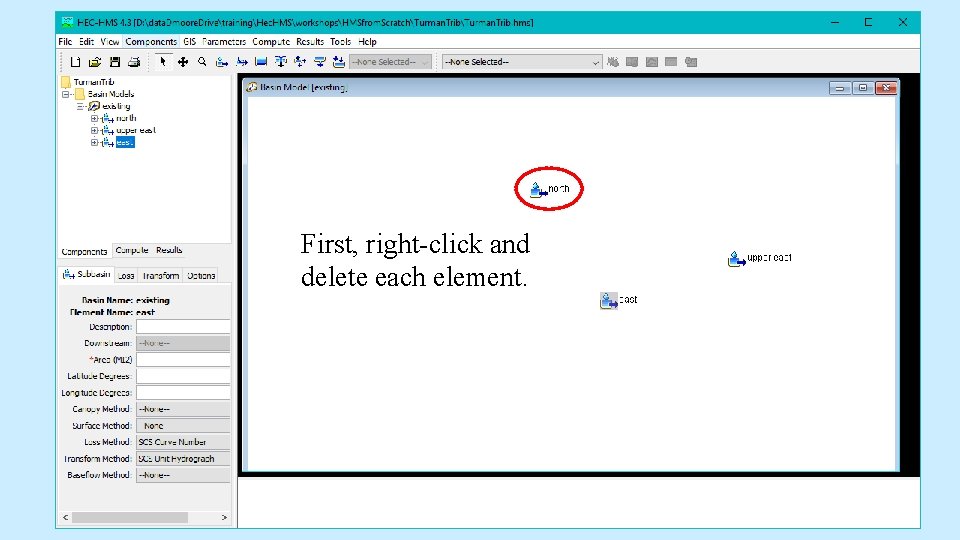The image size is (960, 540).
Task: Create a new project with the blank page icon
Action: (x=75, y=62)
